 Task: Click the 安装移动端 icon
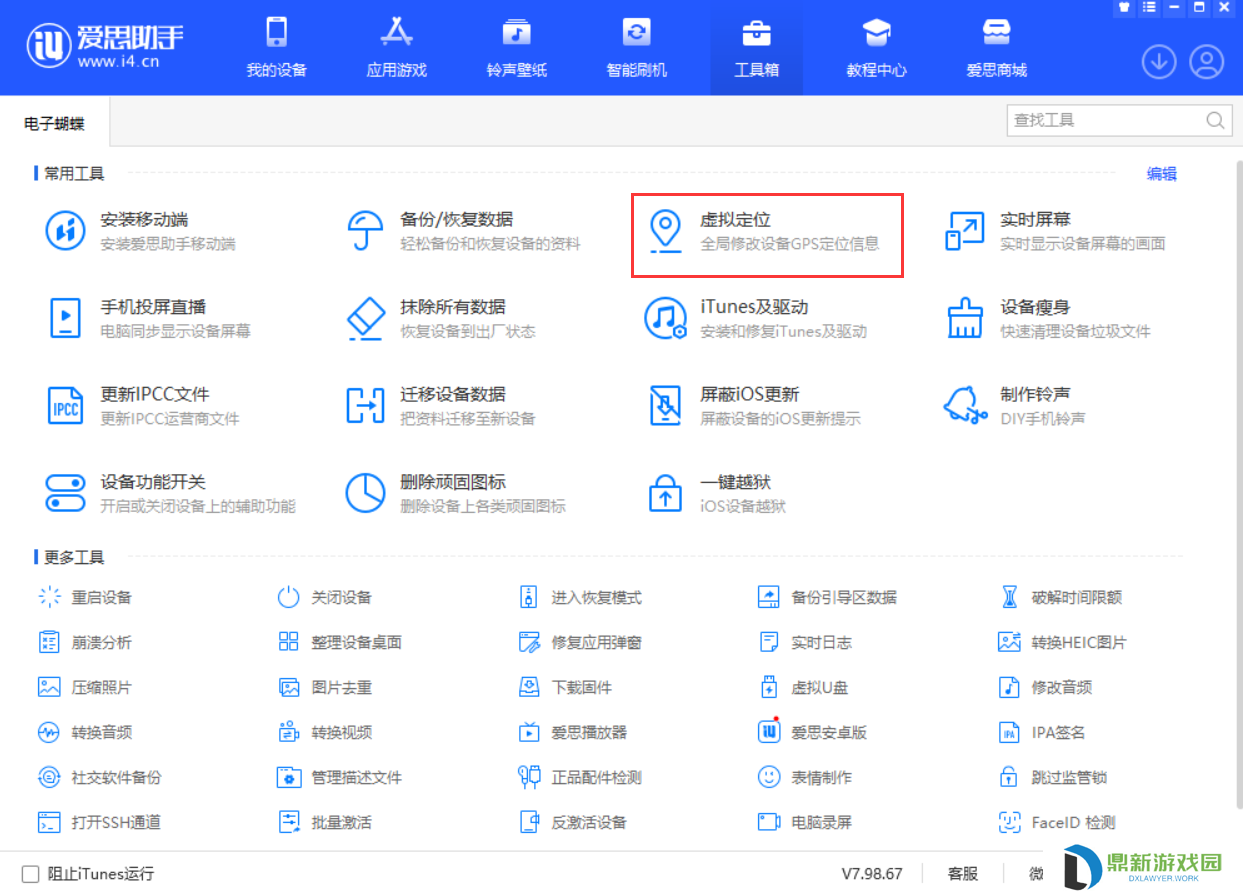click(x=66, y=231)
